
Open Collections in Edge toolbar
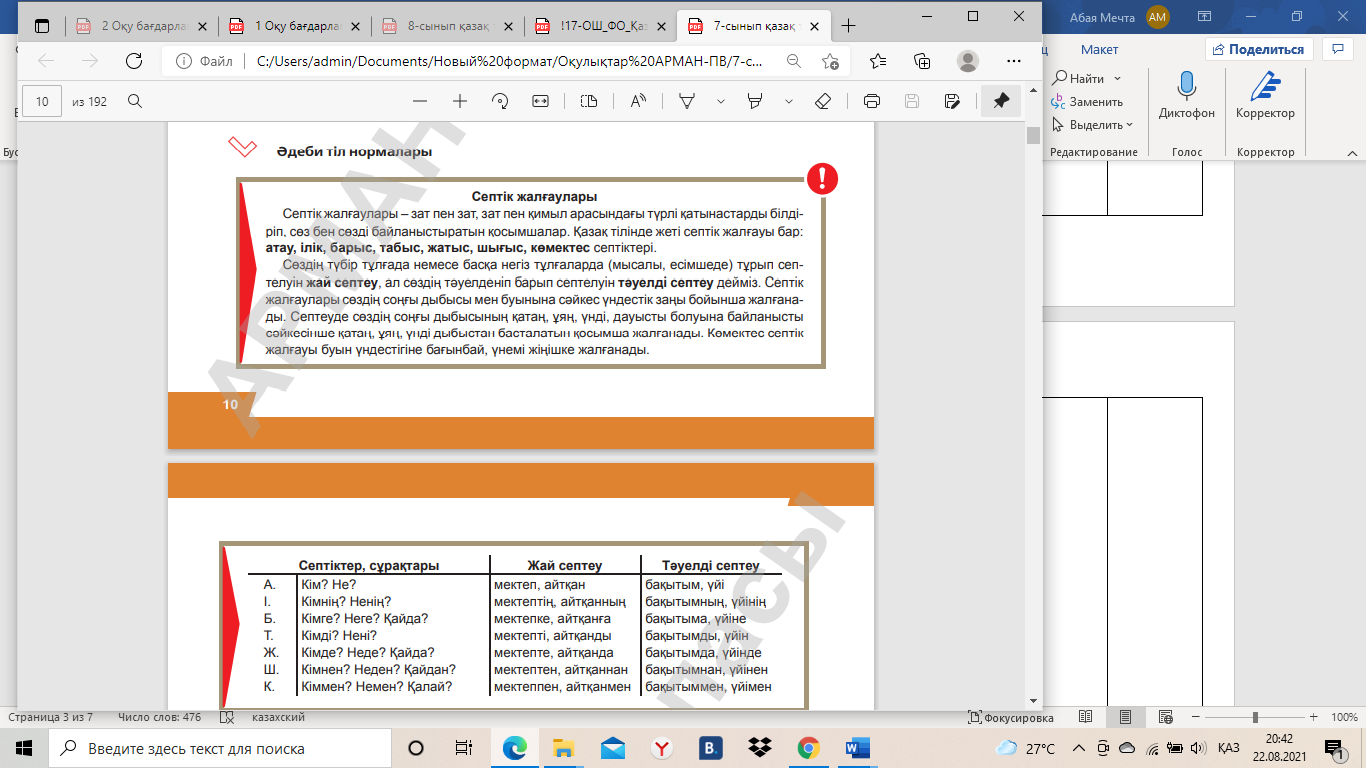[922, 61]
